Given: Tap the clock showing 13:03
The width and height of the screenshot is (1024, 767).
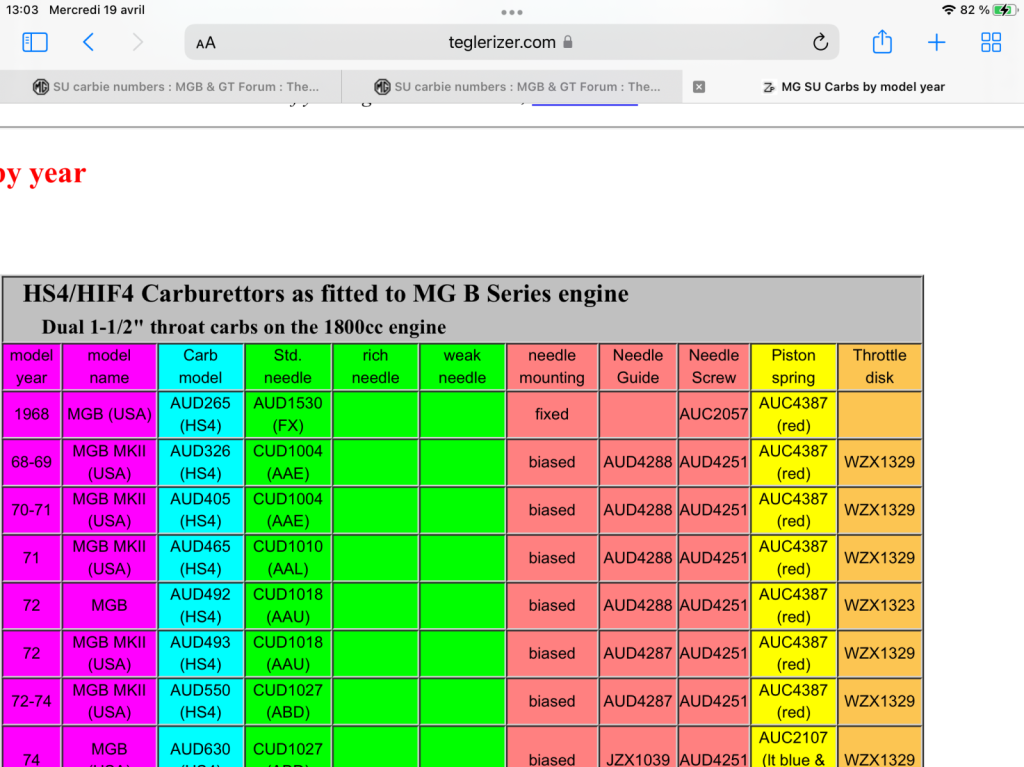Looking at the screenshot, I should point(22,10).
